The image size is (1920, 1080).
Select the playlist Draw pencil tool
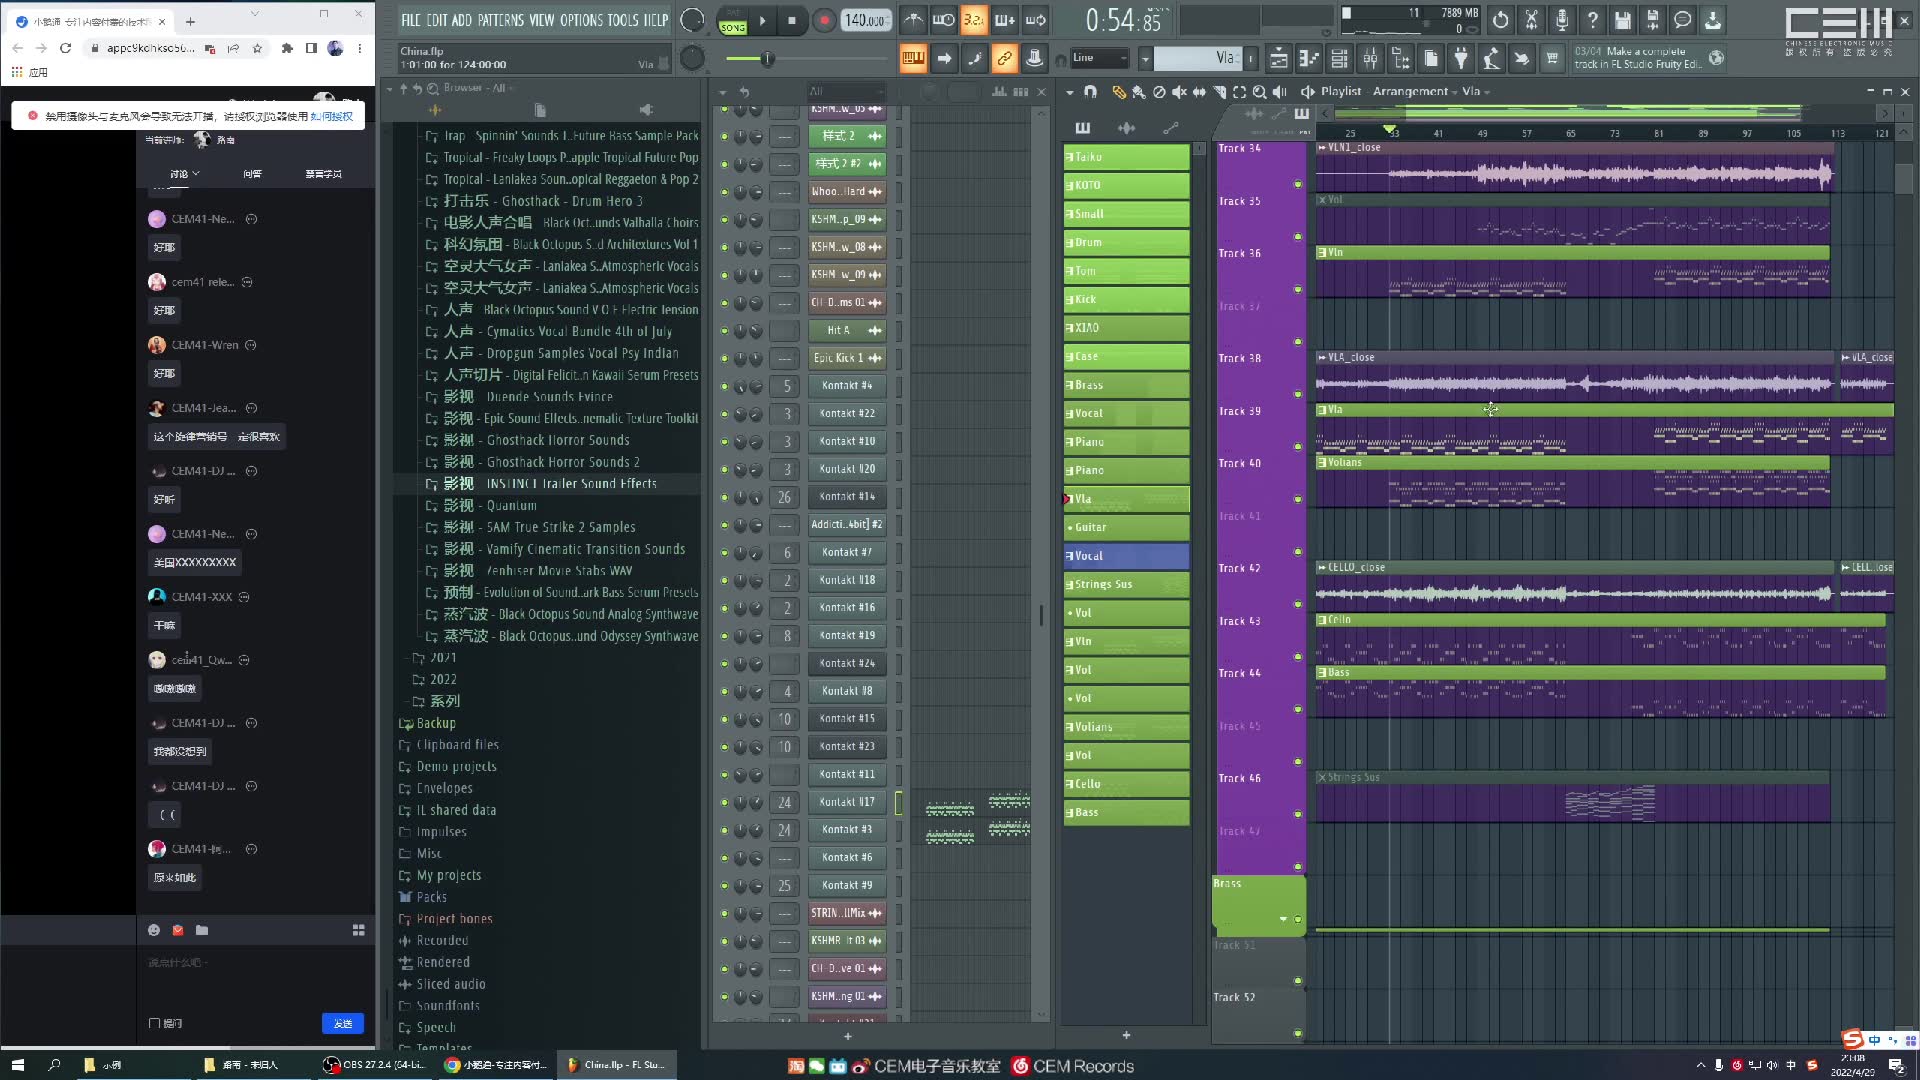(1118, 92)
